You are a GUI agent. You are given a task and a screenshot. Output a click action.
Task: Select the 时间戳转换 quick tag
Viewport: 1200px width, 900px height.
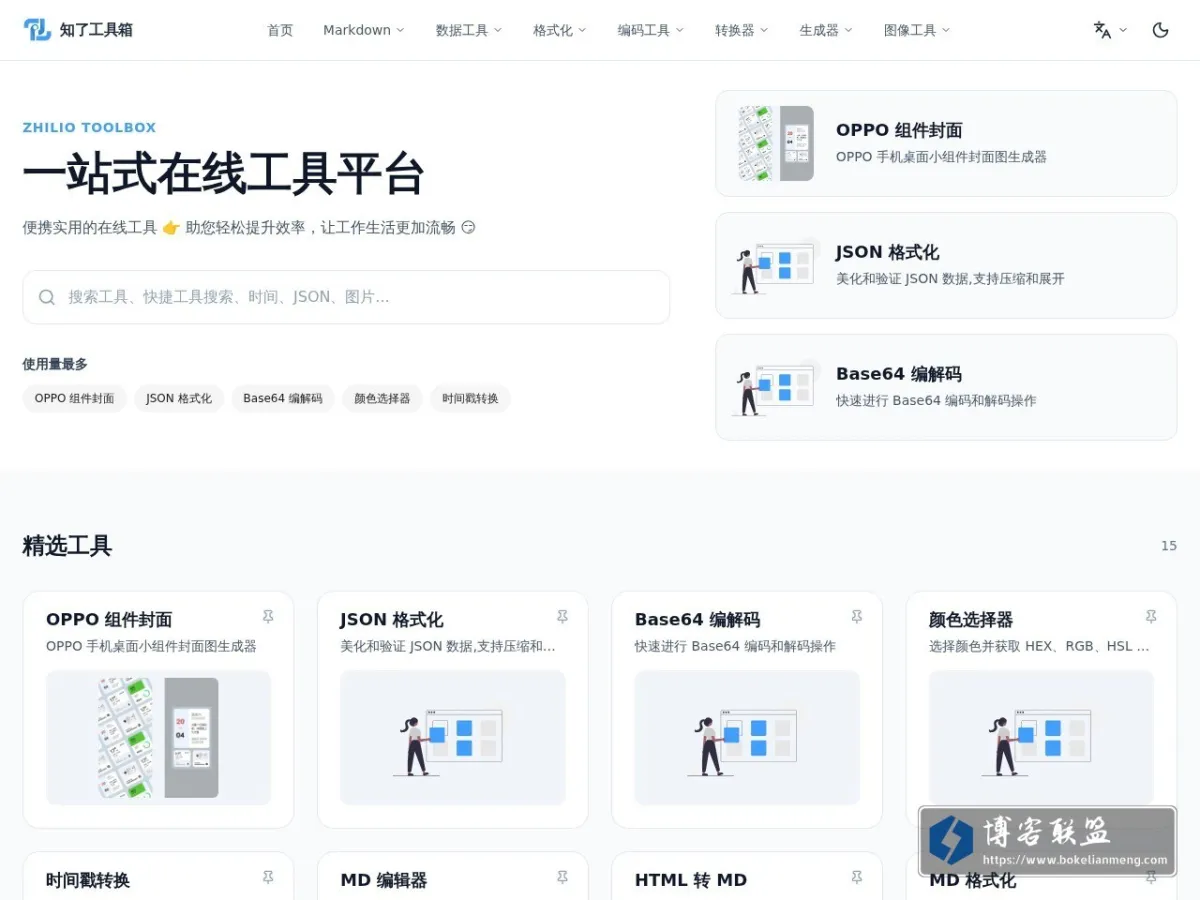470,398
